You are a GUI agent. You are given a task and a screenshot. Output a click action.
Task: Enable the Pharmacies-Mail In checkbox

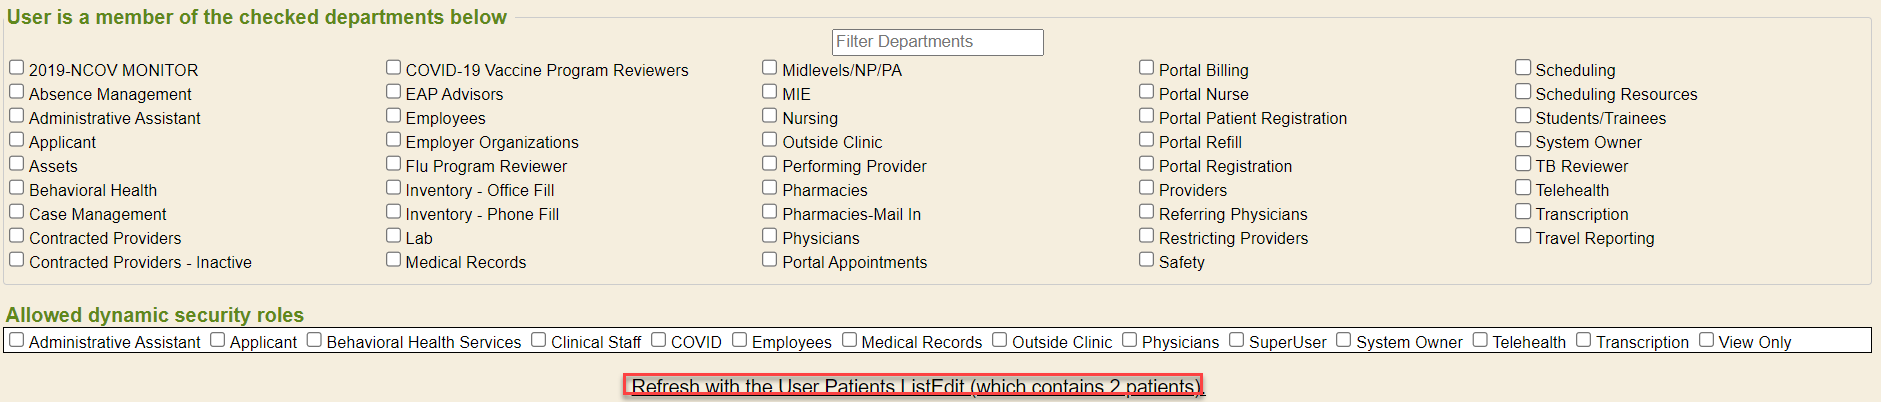(x=770, y=212)
